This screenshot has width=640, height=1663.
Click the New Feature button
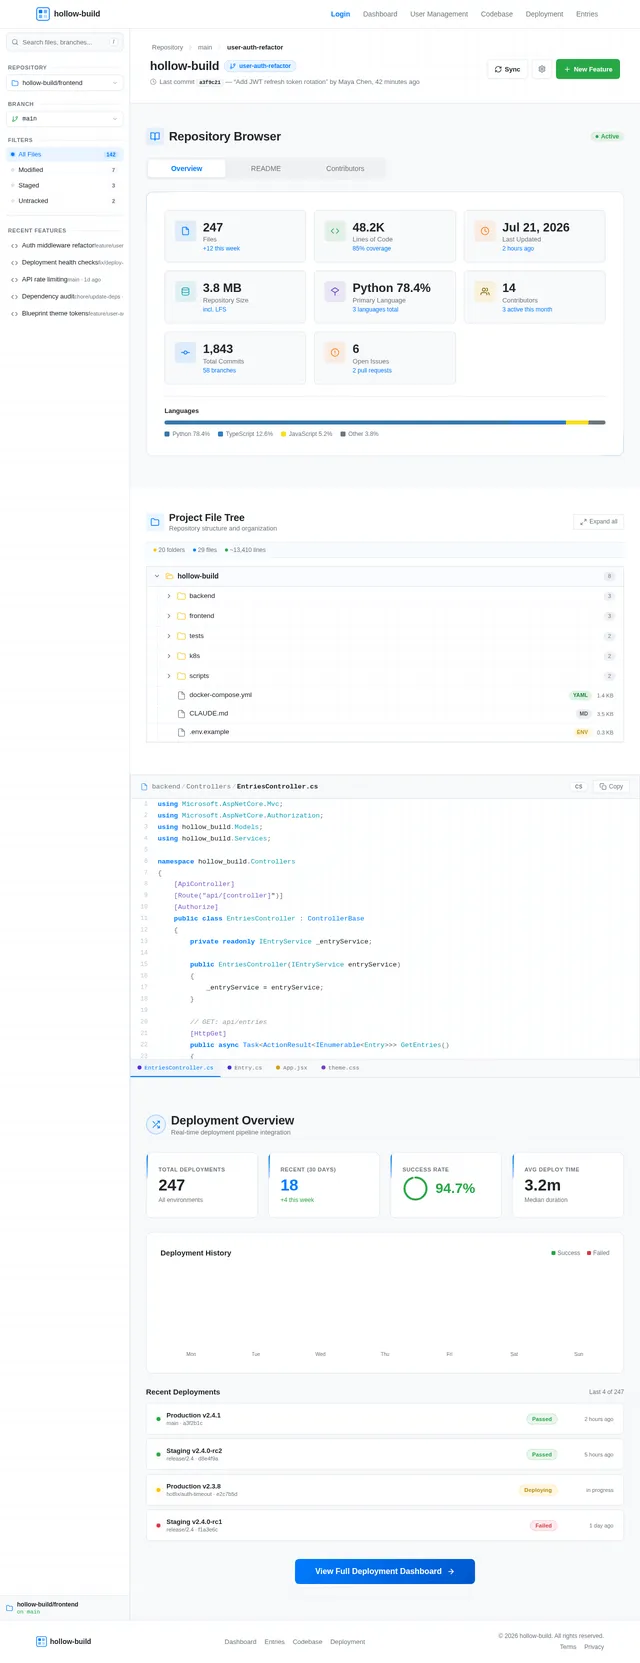(x=588, y=69)
